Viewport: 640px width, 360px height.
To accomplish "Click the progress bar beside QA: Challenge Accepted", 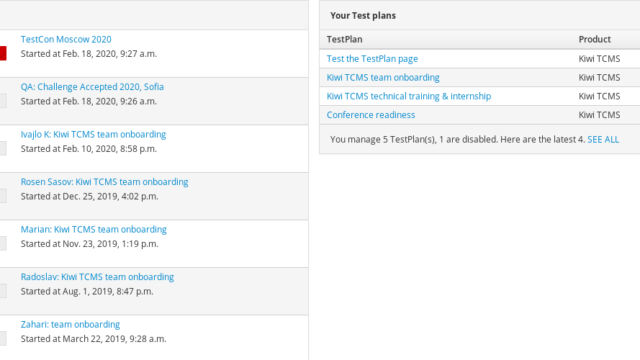I will pyautogui.click(x=3, y=101).
